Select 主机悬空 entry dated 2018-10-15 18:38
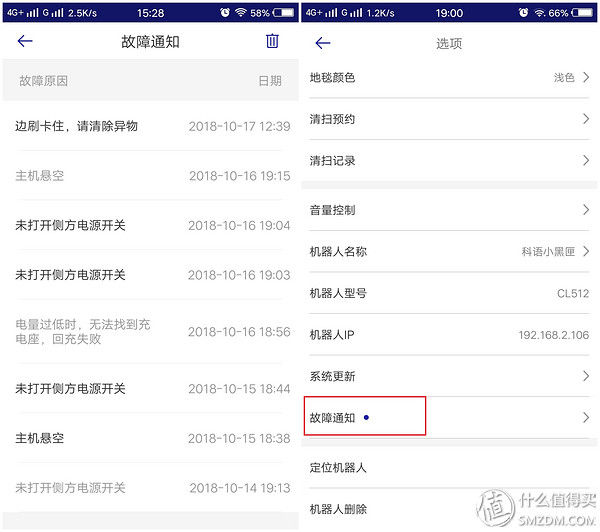Viewport: 600px width, 532px height. pyautogui.click(x=150, y=438)
